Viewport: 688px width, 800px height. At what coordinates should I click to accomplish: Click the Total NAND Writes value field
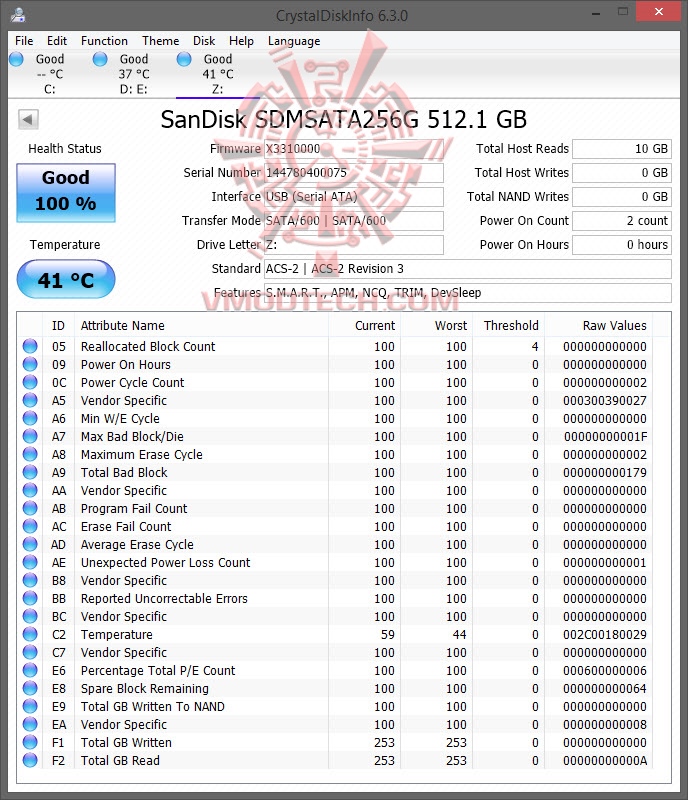tap(622, 197)
